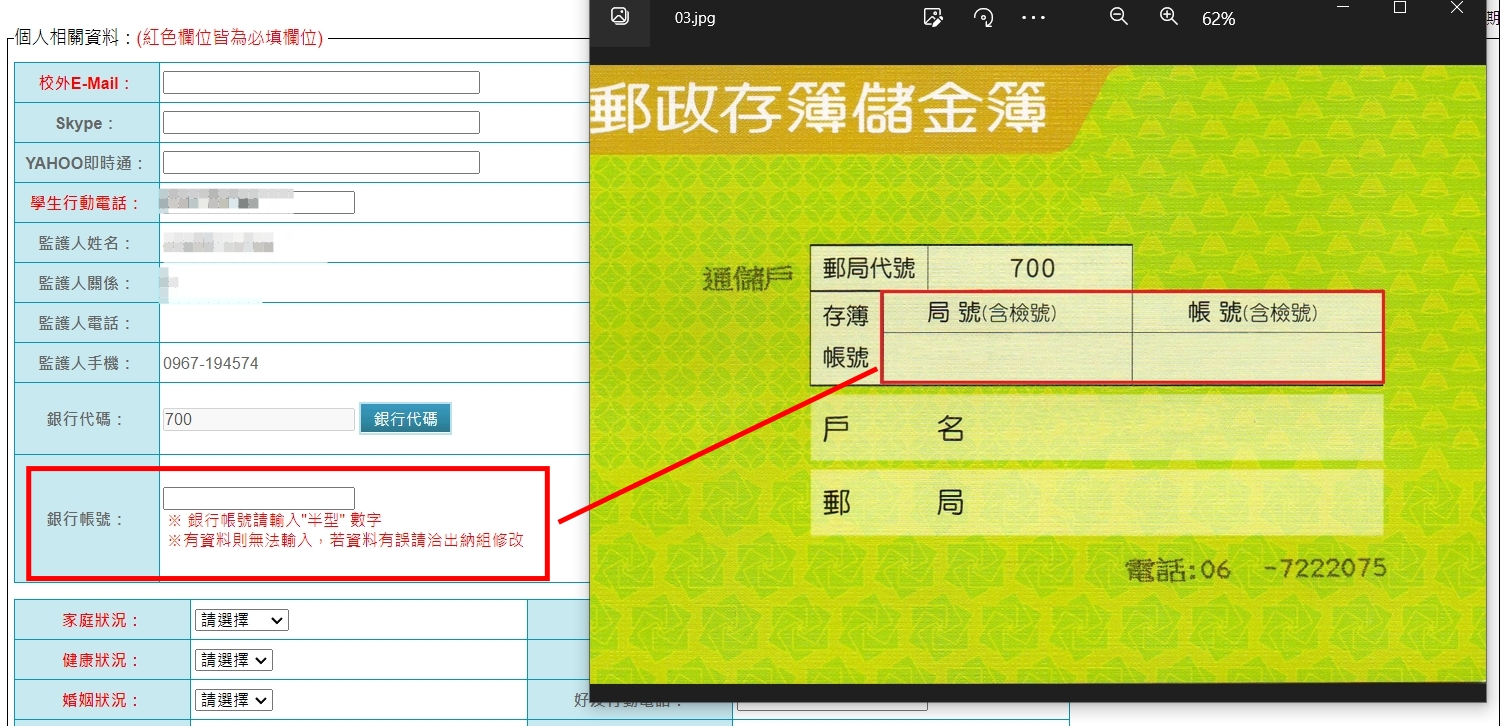Click the photo viewer image icon
The width and height of the screenshot is (1500, 726).
coord(620,17)
